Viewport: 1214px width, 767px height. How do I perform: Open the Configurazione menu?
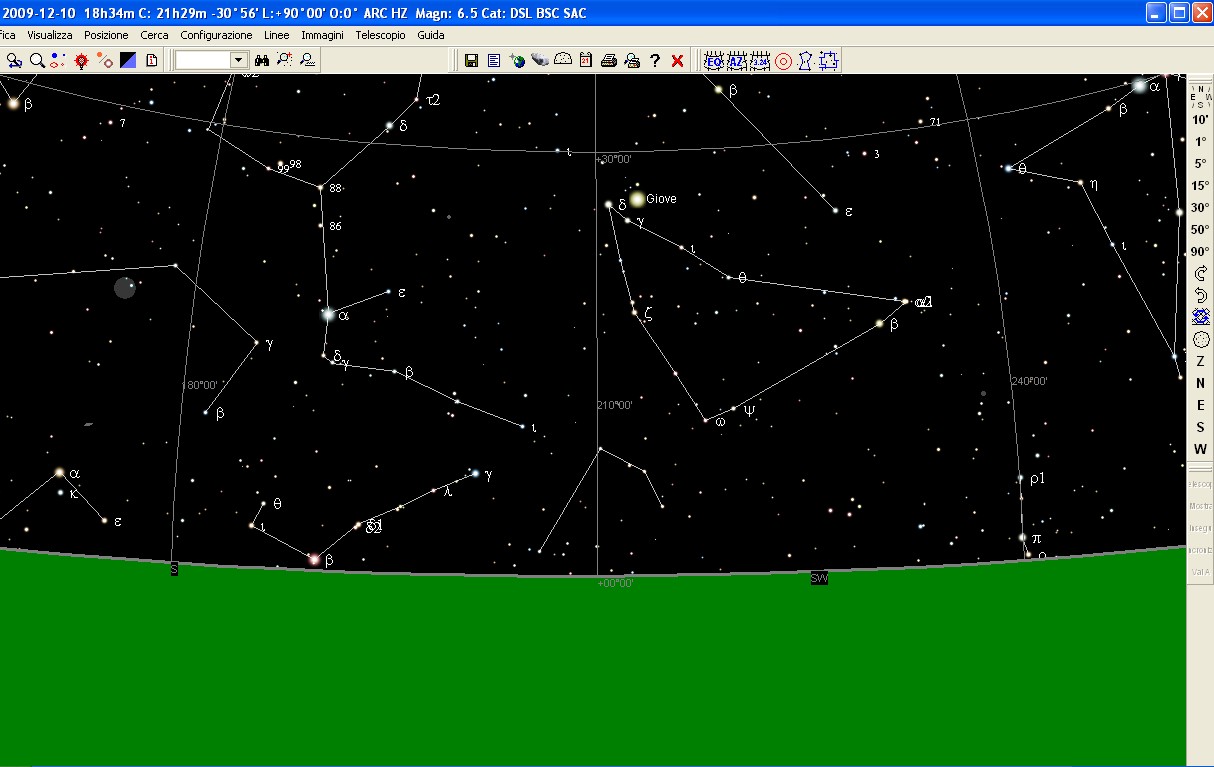click(x=216, y=35)
